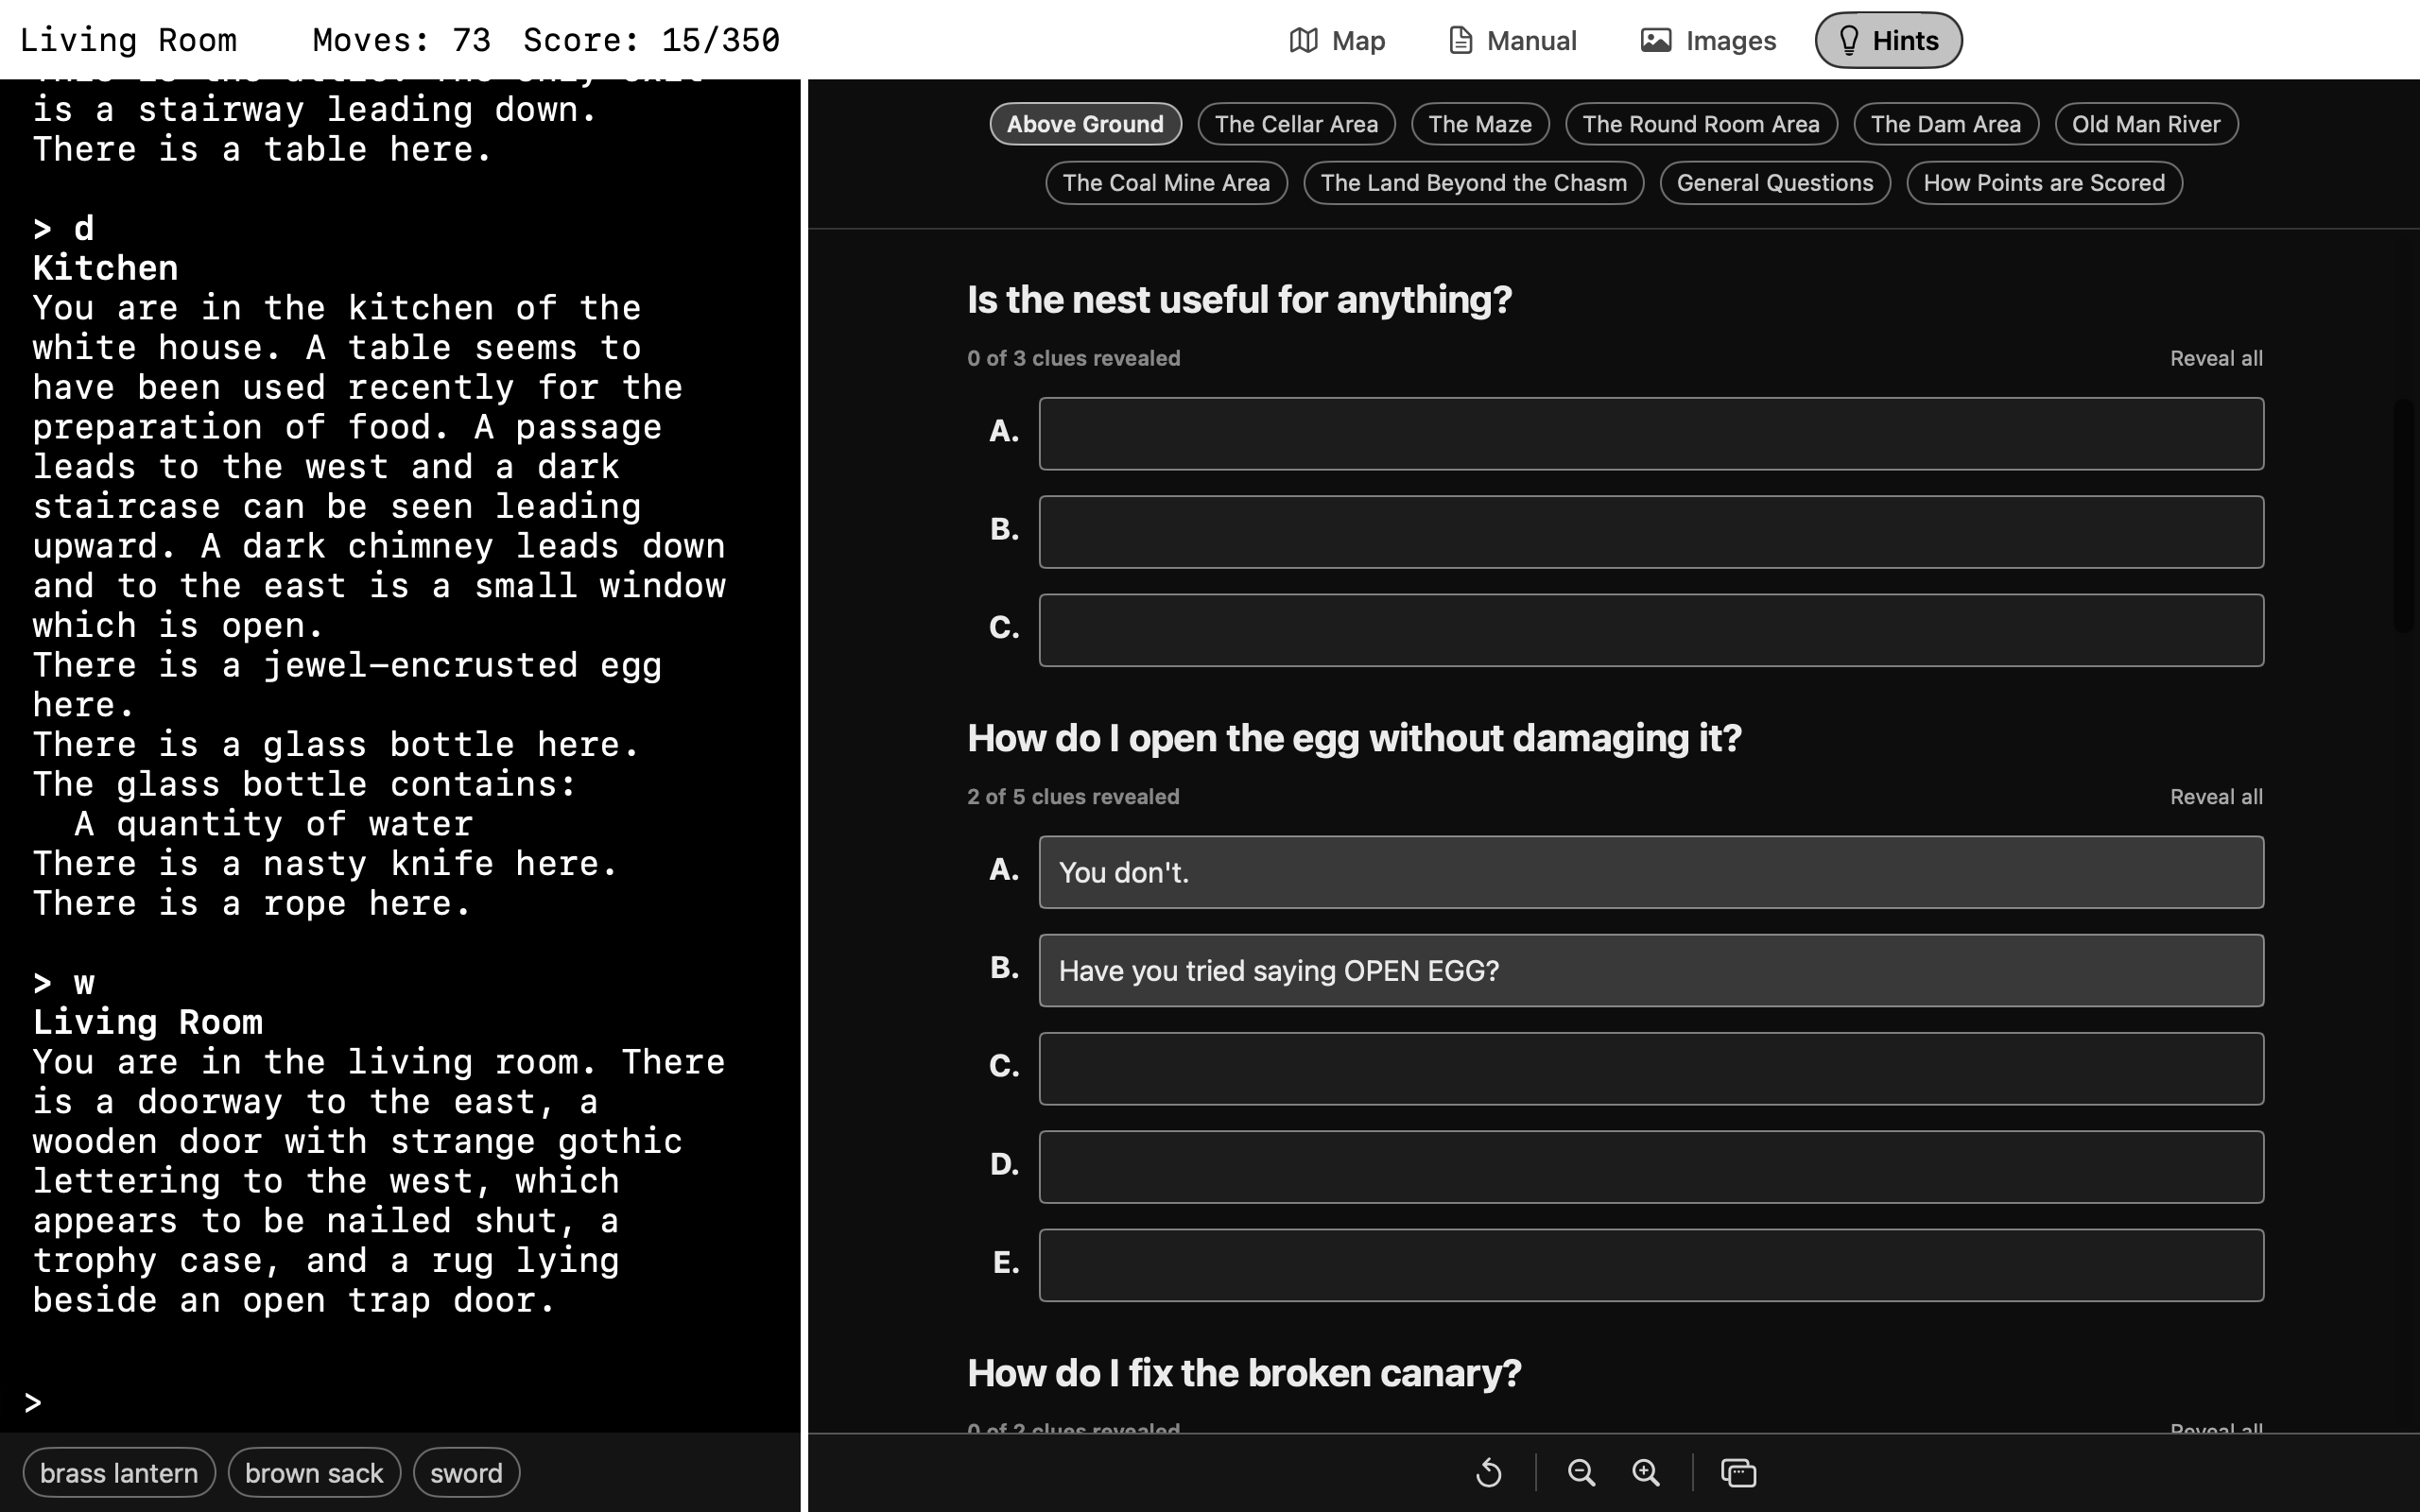Screen dimensions: 2420x1512
Task: Select the Hints tab
Action: tap(1888, 40)
